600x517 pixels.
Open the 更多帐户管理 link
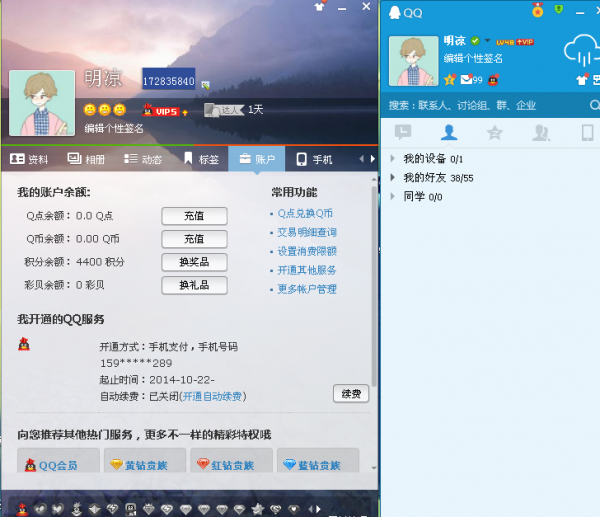[x=307, y=289]
